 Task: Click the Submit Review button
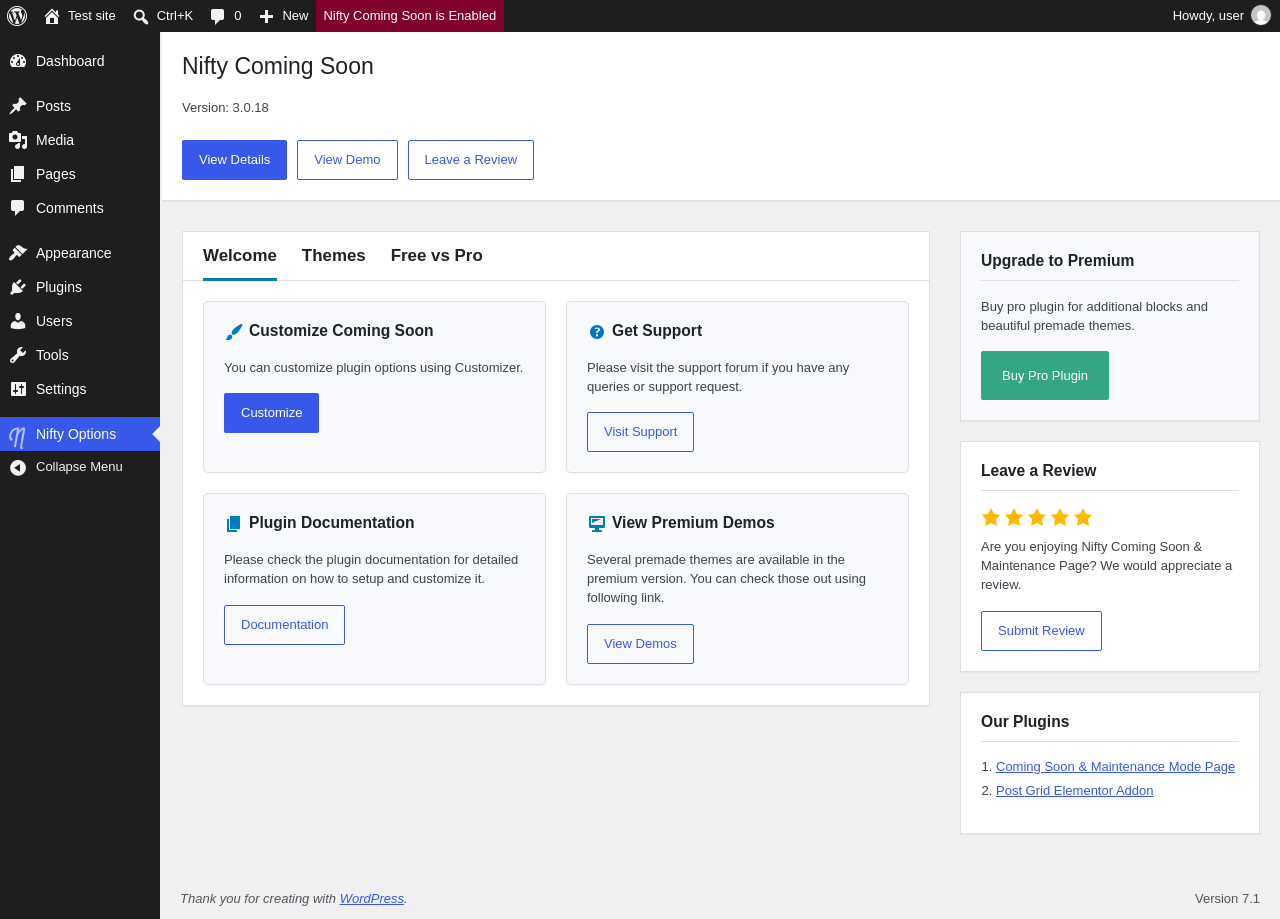tap(1041, 631)
